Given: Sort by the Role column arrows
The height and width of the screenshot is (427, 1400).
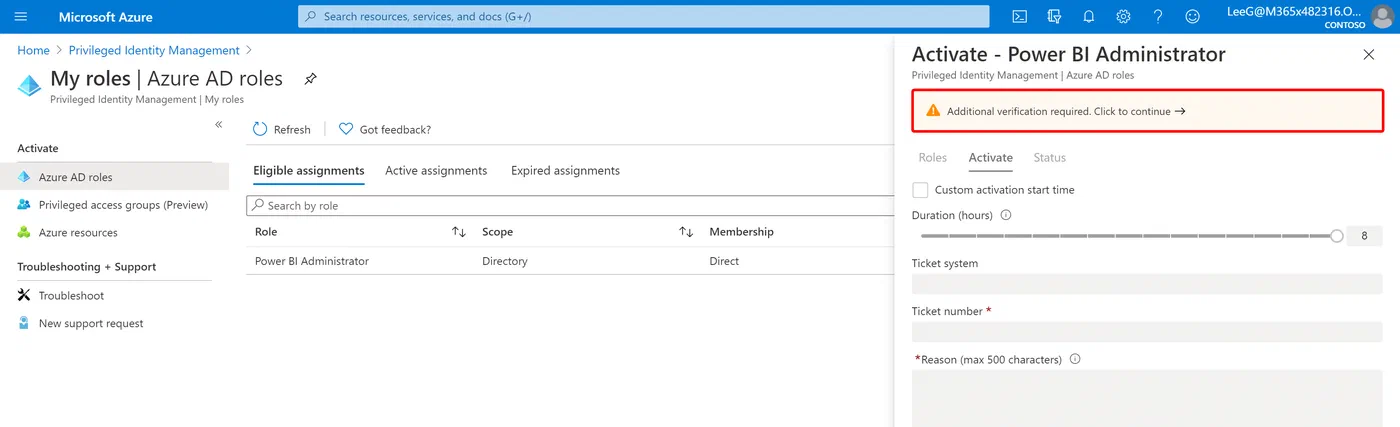Looking at the screenshot, I should click(x=459, y=232).
